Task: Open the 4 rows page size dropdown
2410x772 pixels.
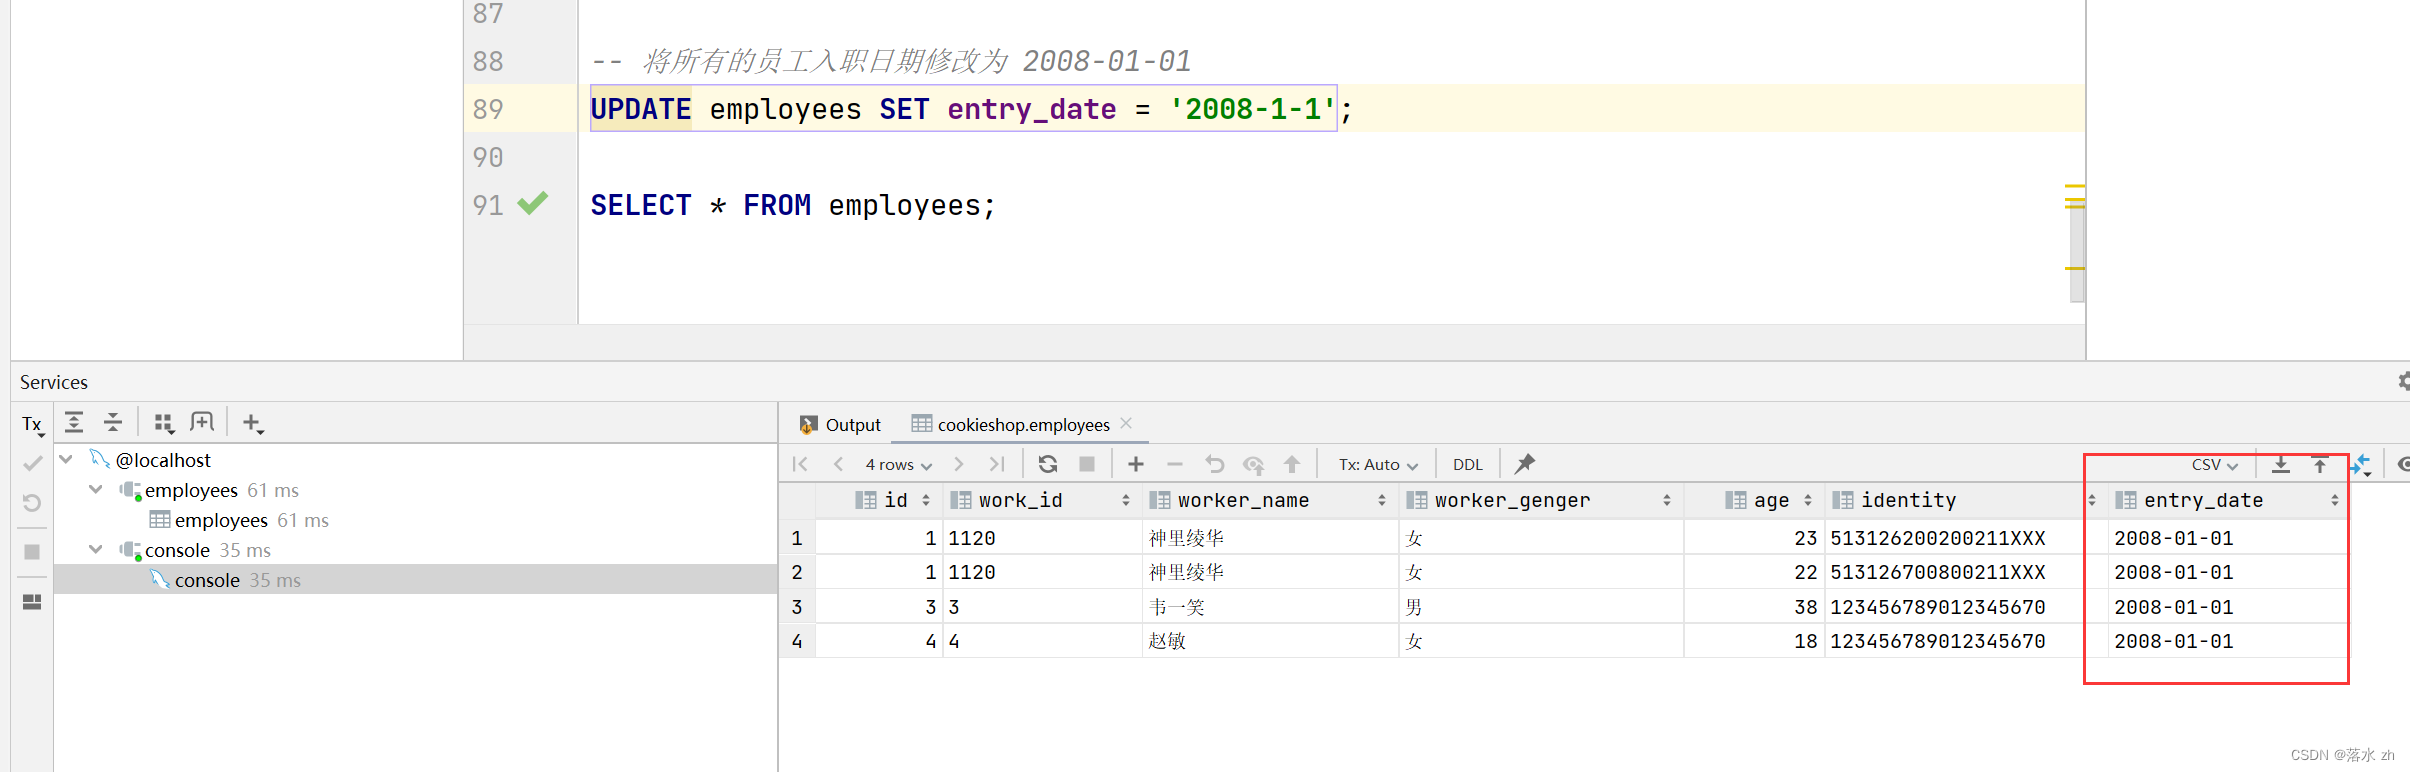Action: pyautogui.click(x=898, y=464)
